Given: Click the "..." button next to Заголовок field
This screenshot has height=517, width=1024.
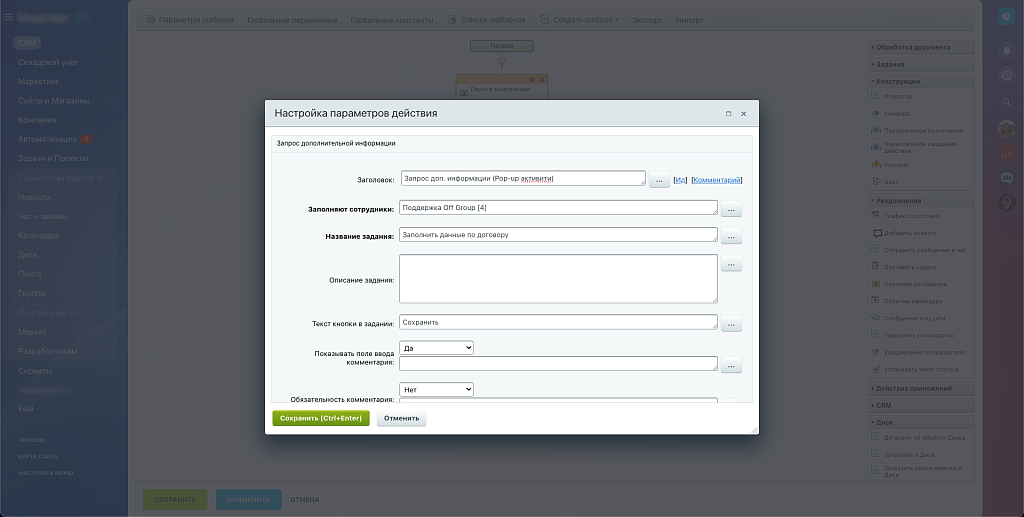Looking at the screenshot, I should [x=659, y=181].
